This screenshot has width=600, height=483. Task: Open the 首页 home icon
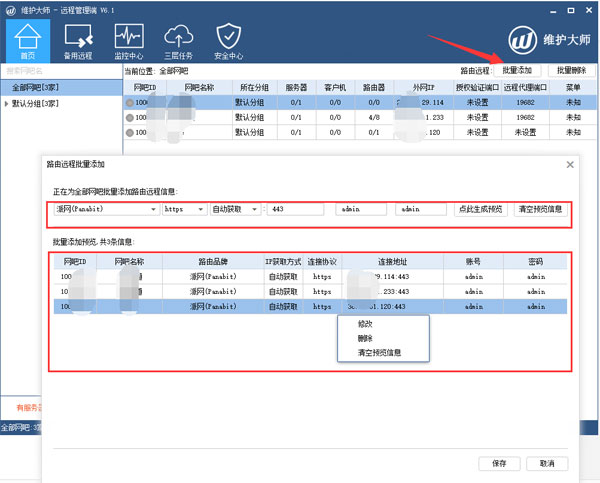28,41
